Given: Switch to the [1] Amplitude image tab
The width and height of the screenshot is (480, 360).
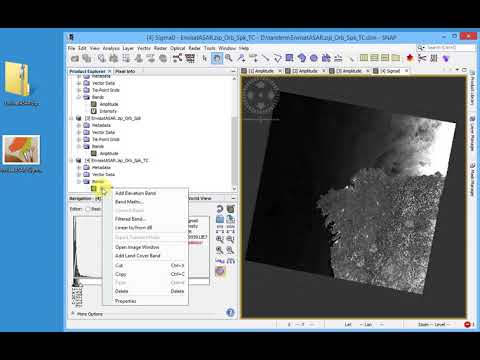Looking at the screenshot, I should click(x=261, y=71).
